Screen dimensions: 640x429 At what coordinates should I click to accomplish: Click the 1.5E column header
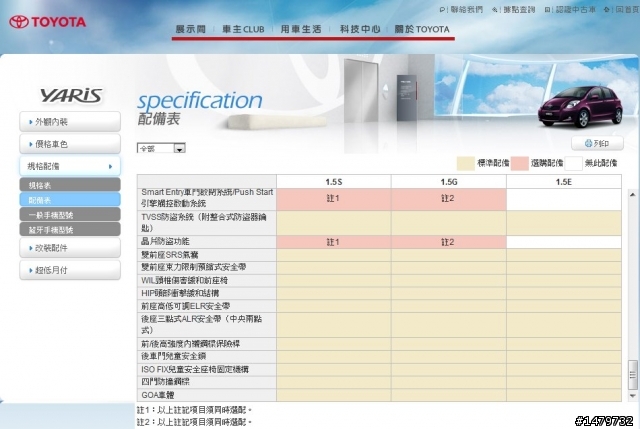click(564, 182)
